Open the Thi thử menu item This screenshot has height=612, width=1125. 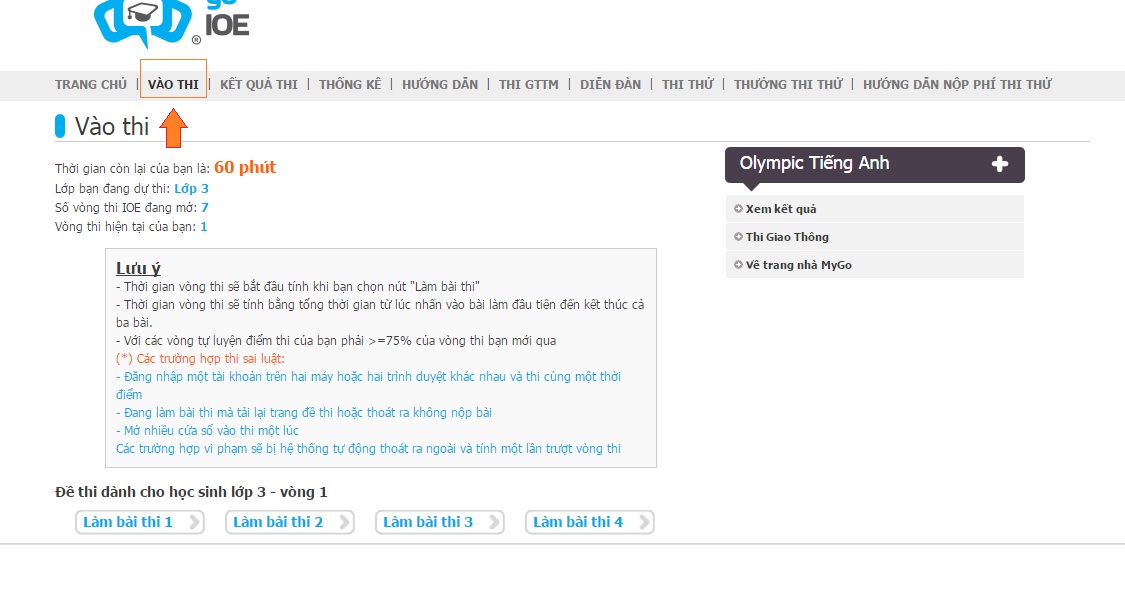coord(687,85)
